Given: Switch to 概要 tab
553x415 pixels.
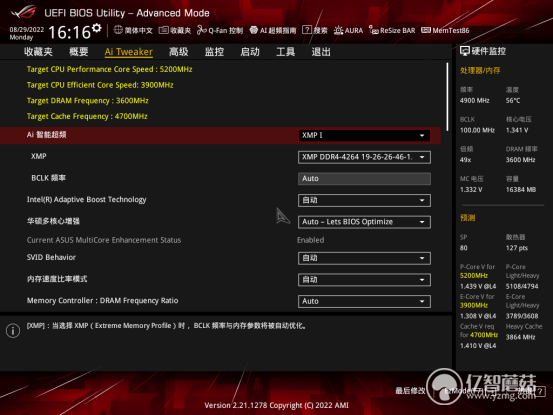Looking at the screenshot, I should 78,52.
